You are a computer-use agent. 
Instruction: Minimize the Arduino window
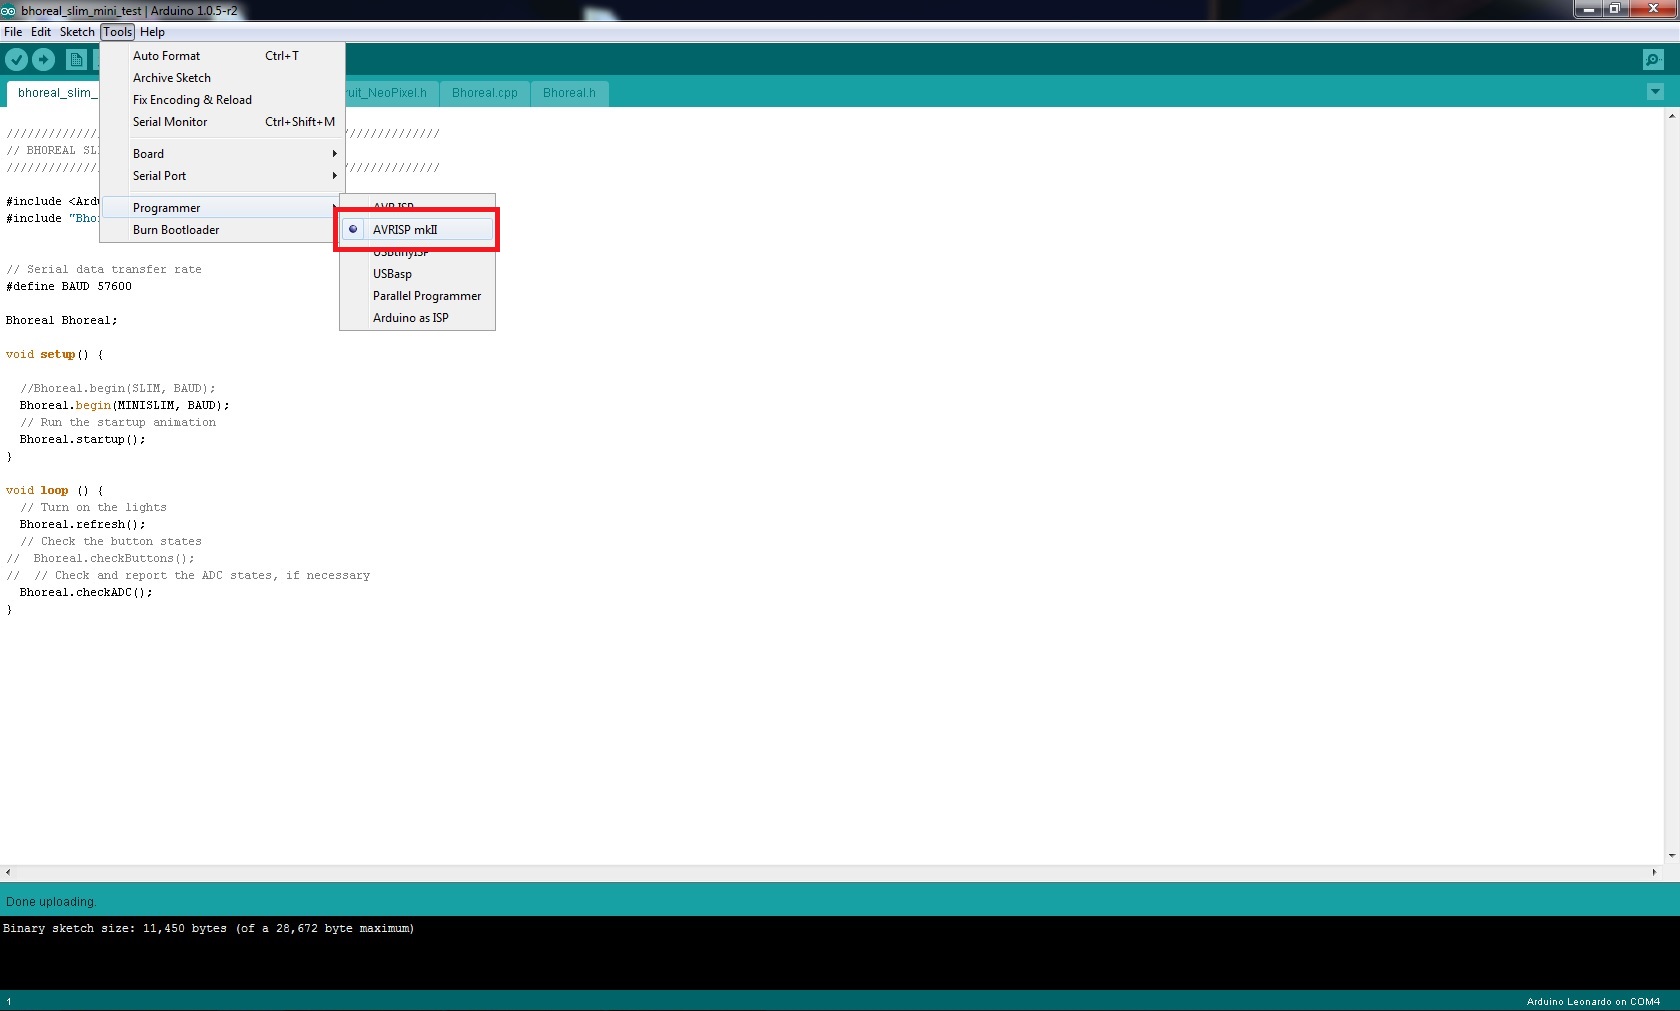[1588, 9]
